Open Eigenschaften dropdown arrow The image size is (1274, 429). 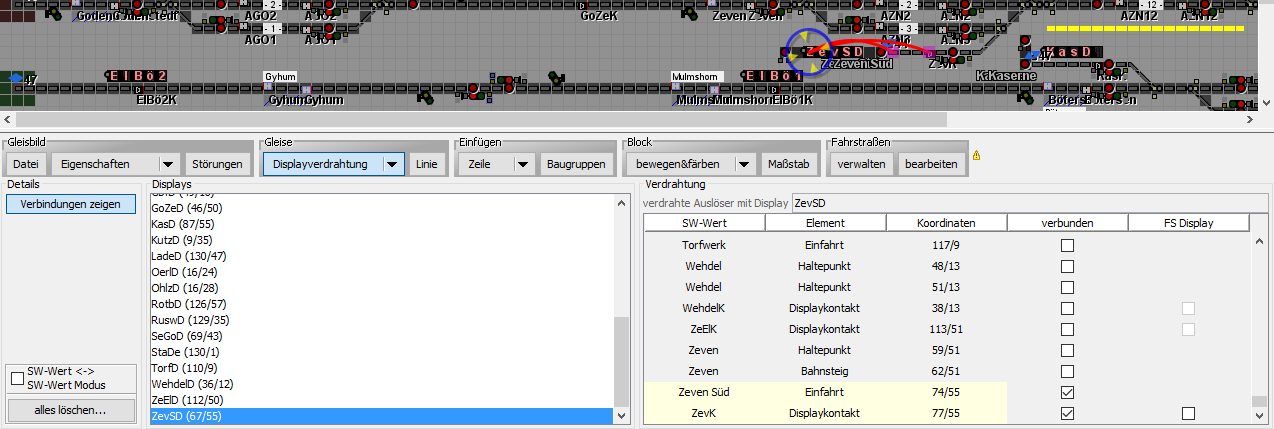tap(168, 164)
